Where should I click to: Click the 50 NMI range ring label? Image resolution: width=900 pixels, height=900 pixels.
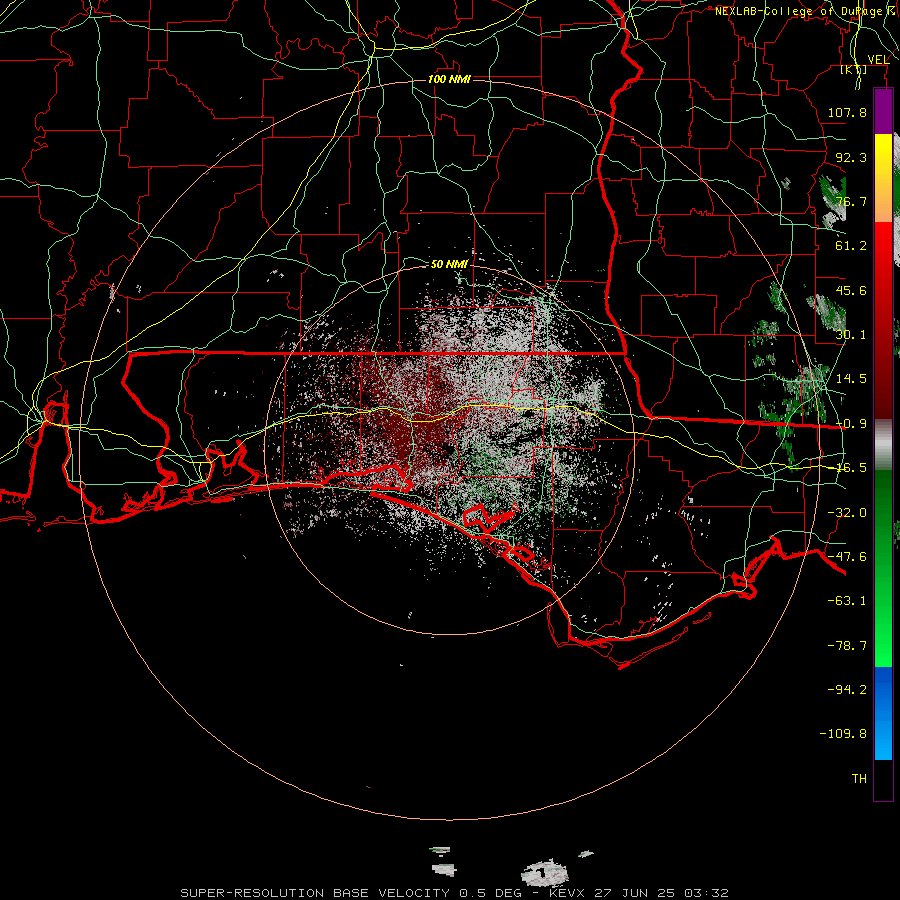point(449,264)
